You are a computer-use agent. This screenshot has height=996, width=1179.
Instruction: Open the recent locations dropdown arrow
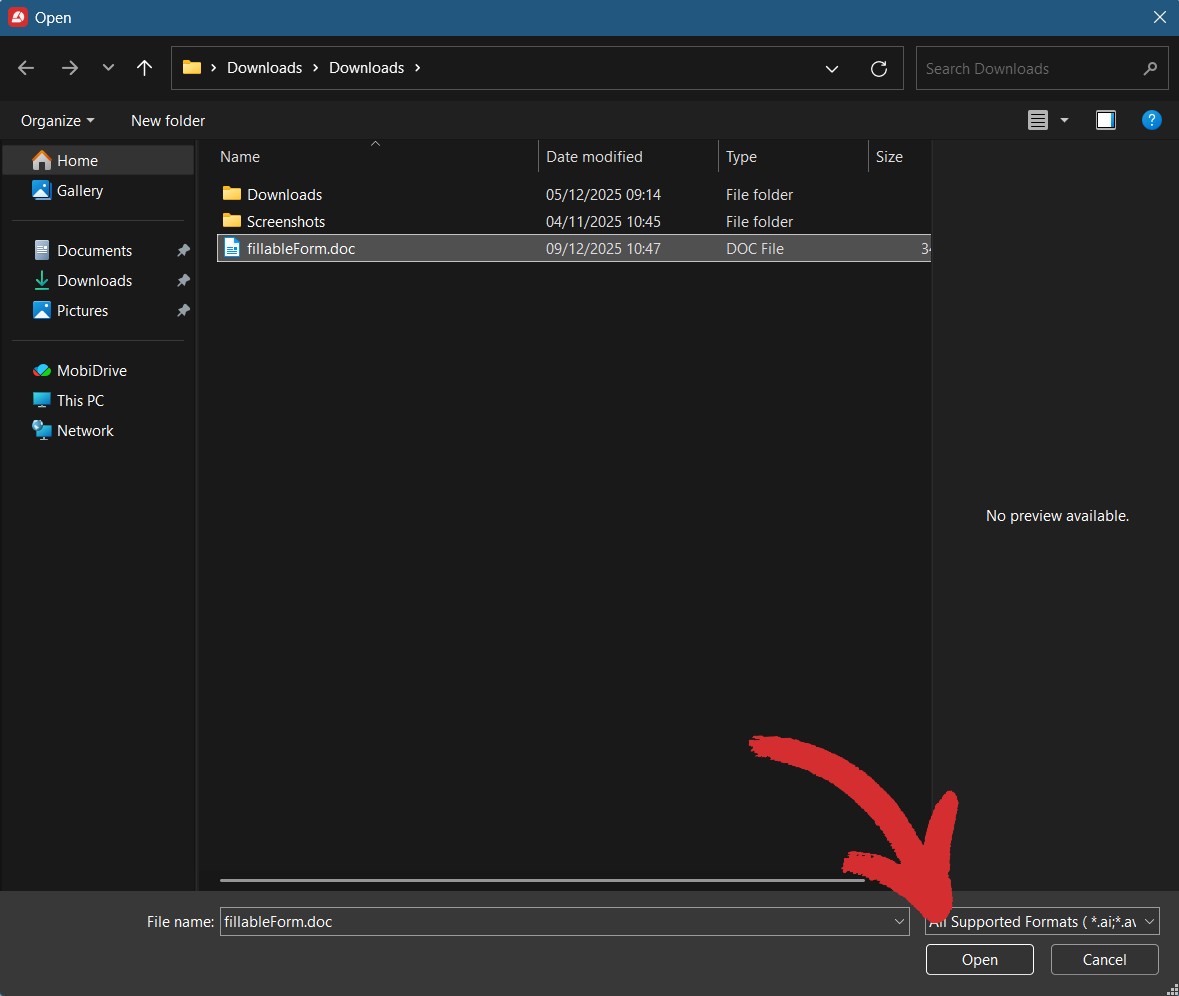pos(108,68)
